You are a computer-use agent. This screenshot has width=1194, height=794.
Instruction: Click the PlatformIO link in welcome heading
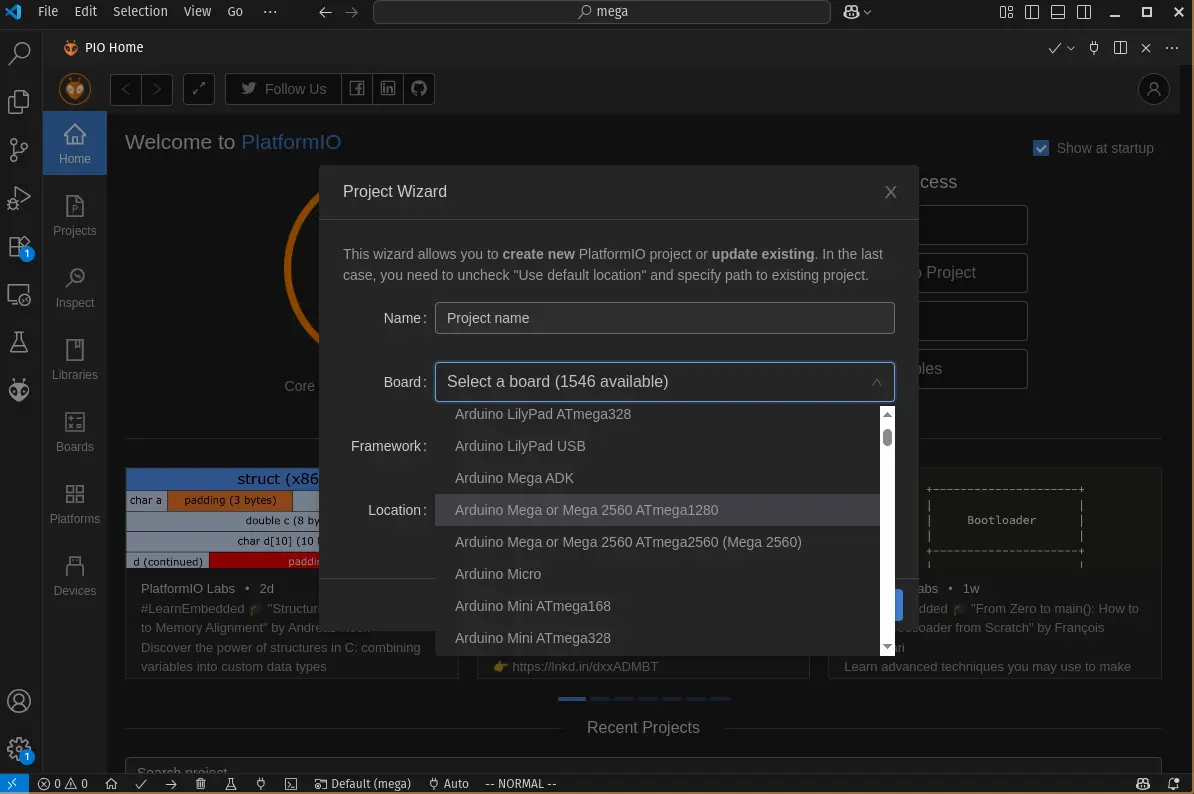291,142
